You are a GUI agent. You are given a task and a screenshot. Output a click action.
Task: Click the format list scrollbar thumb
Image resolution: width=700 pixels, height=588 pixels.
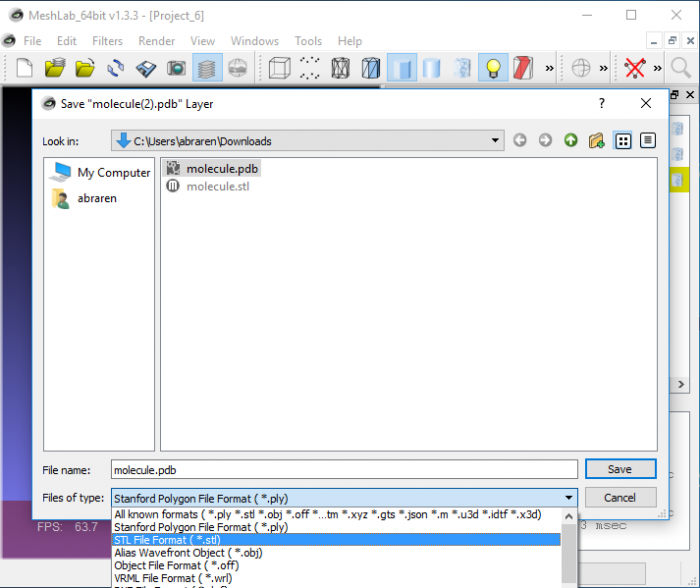tap(569, 553)
